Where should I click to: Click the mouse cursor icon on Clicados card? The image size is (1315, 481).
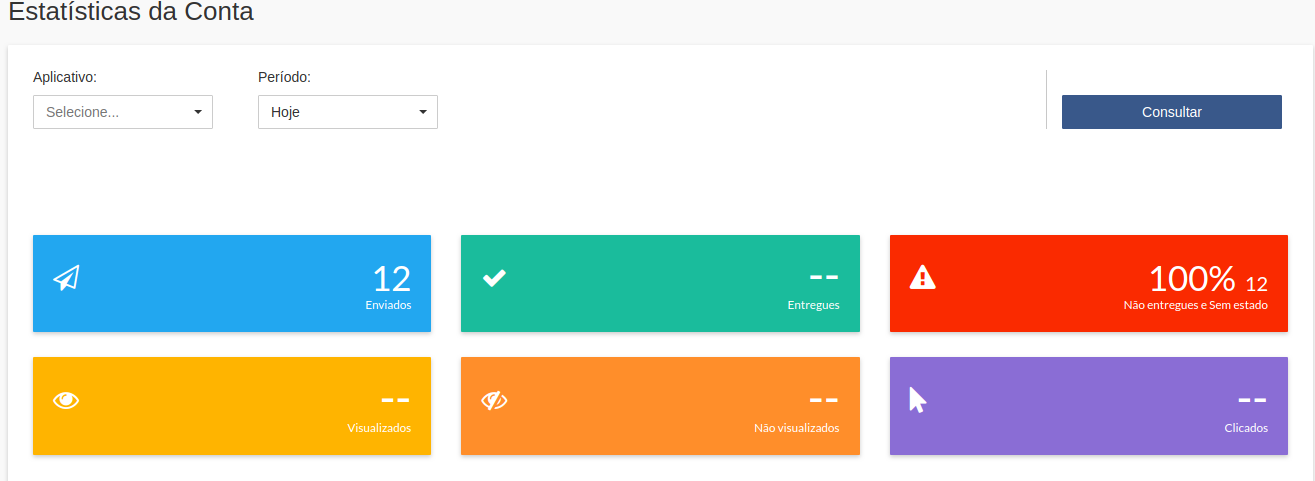click(x=917, y=400)
